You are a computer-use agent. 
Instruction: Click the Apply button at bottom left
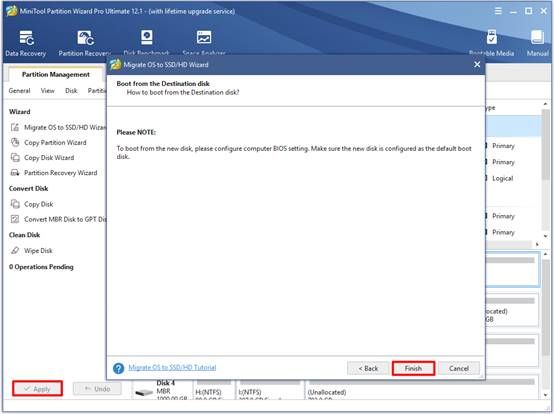(37, 389)
